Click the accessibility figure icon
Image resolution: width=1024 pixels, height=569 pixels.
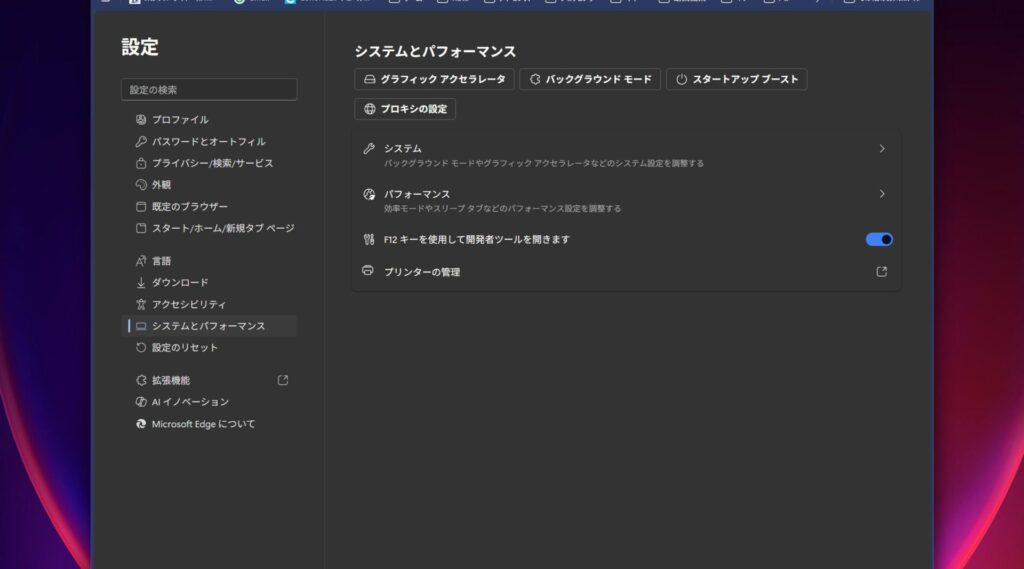pyautogui.click(x=141, y=304)
